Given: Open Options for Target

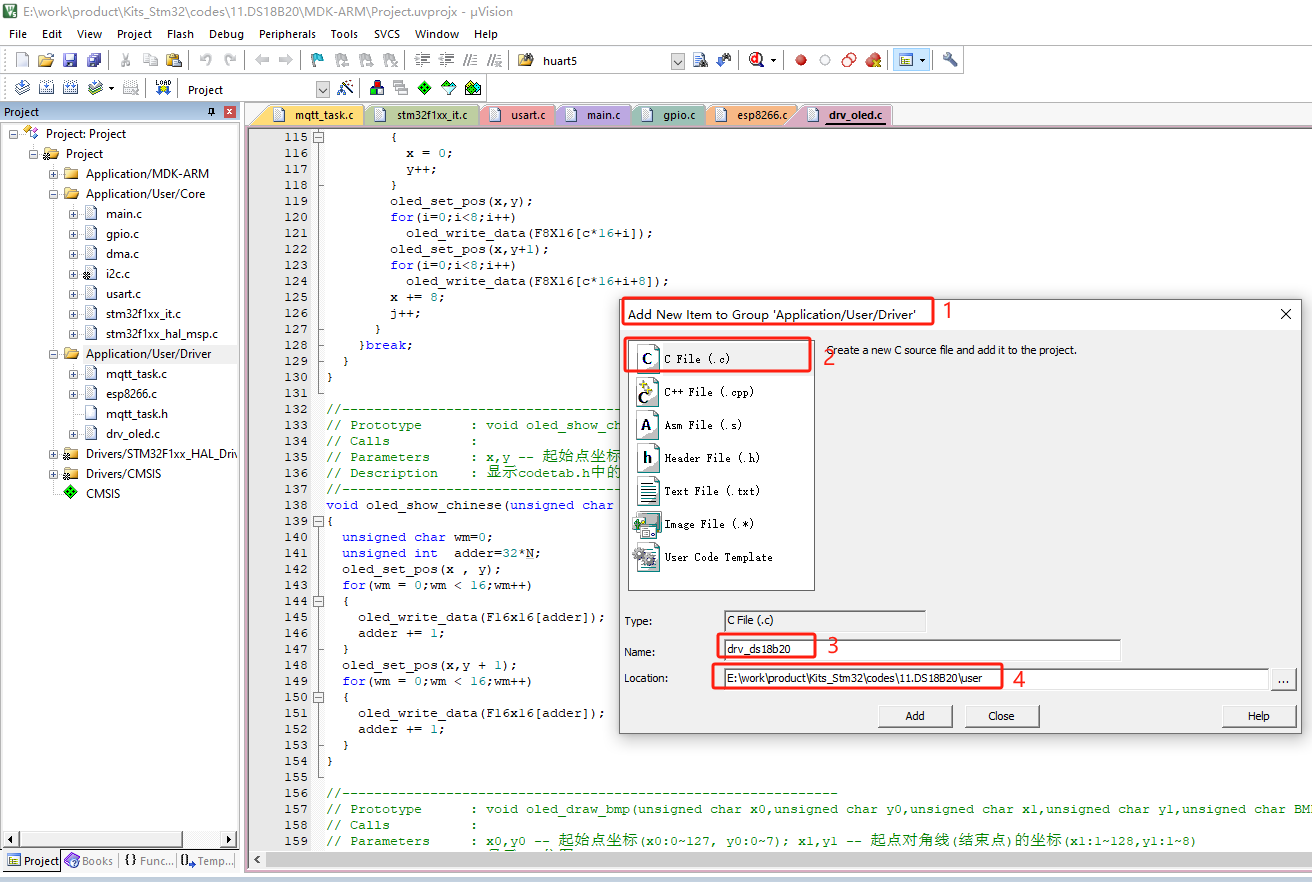Looking at the screenshot, I should coord(345,88).
